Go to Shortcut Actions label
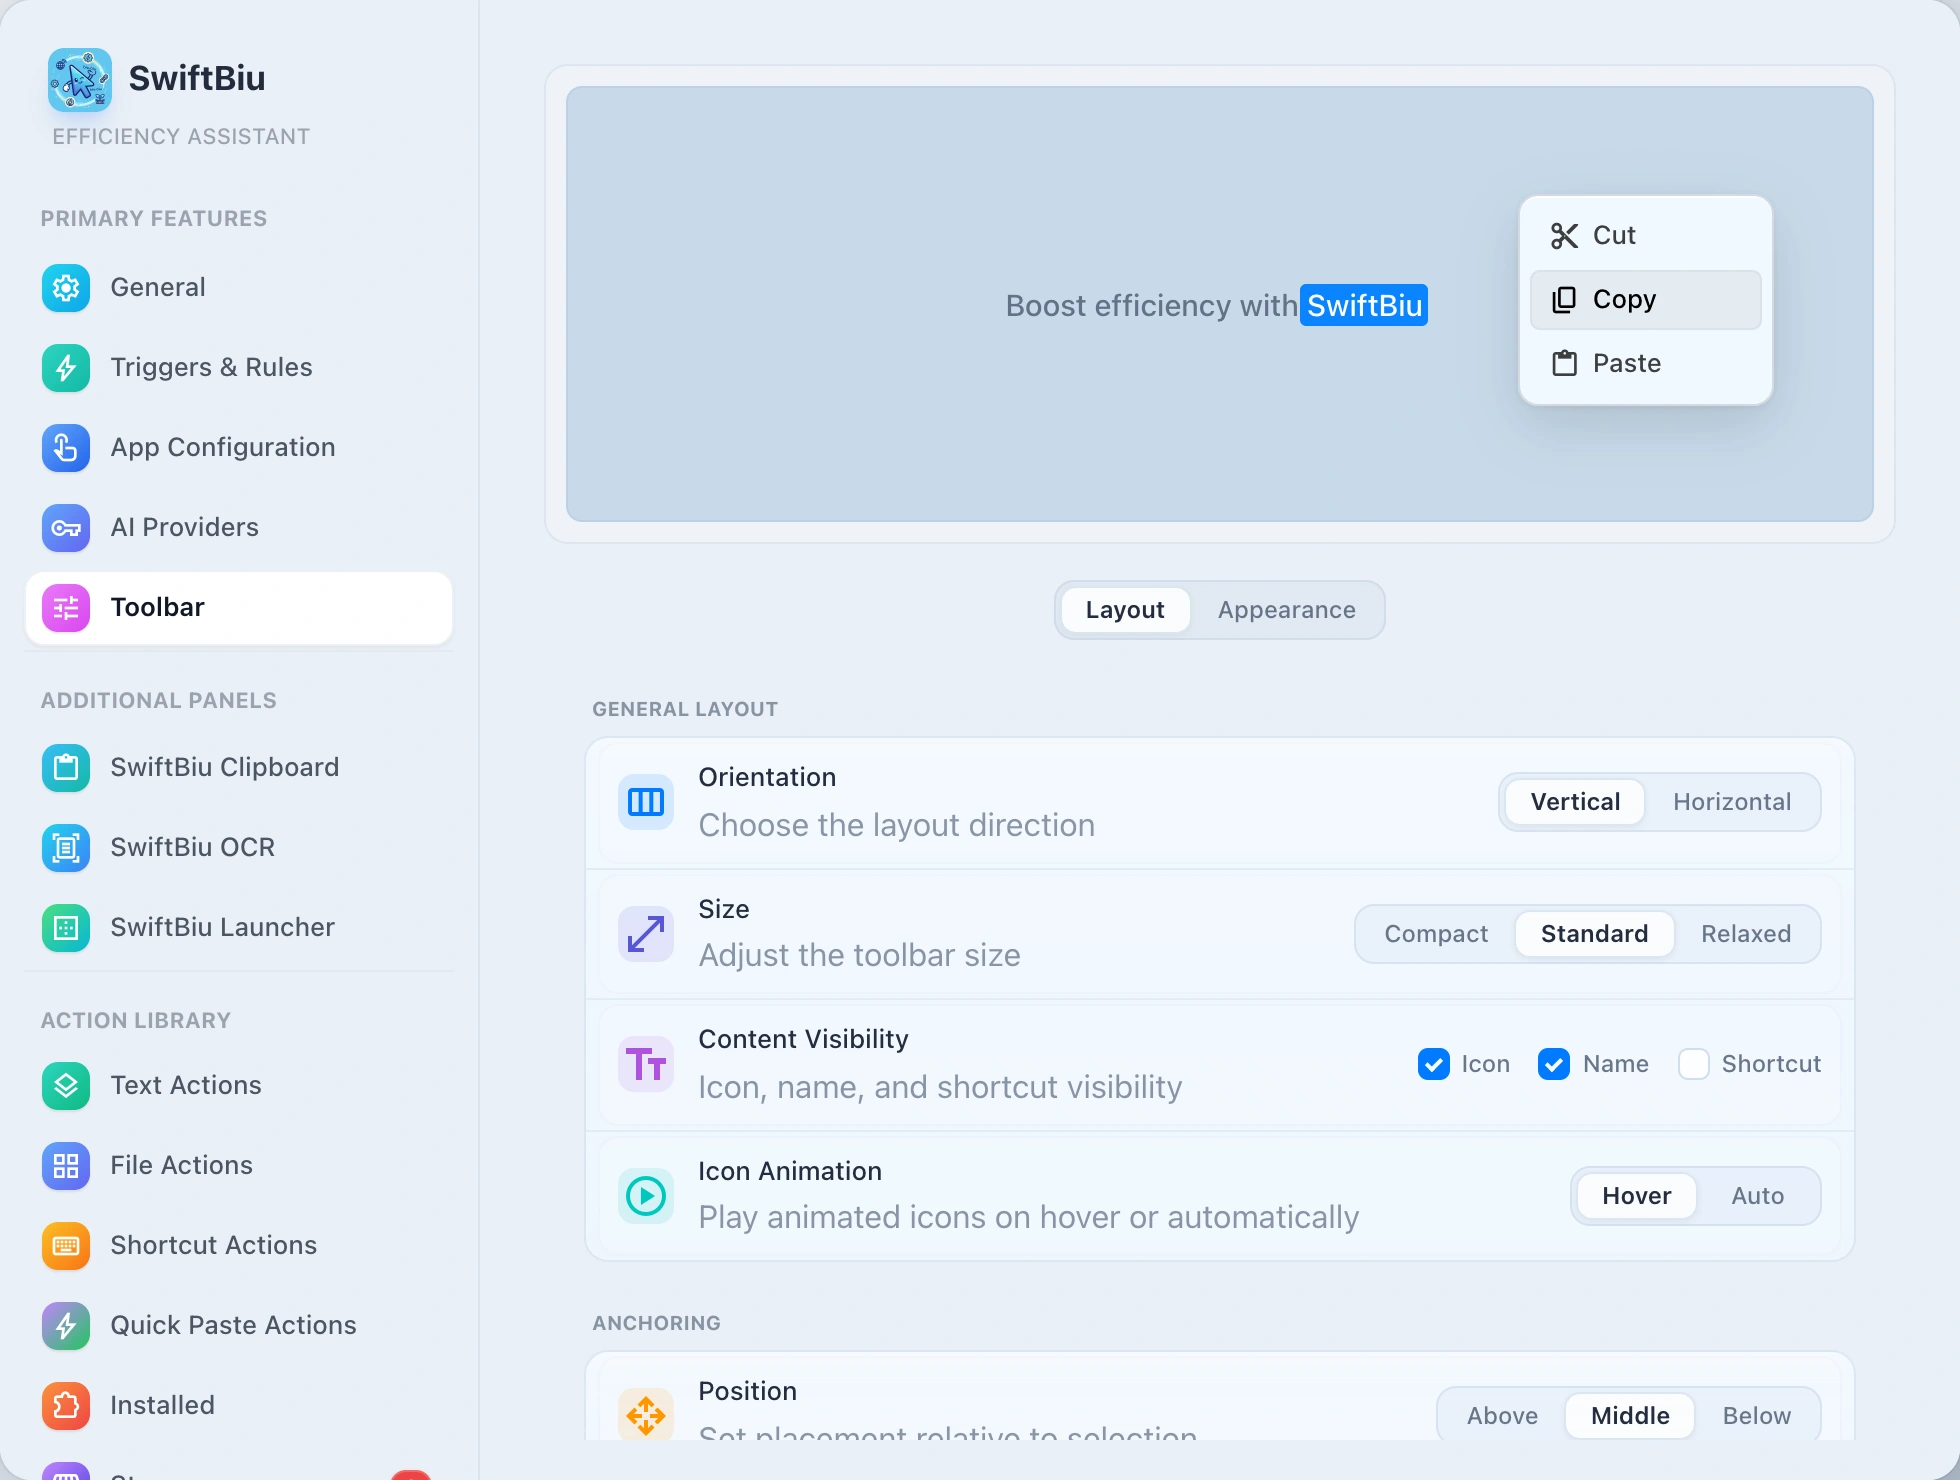This screenshot has width=1960, height=1480. [214, 1246]
